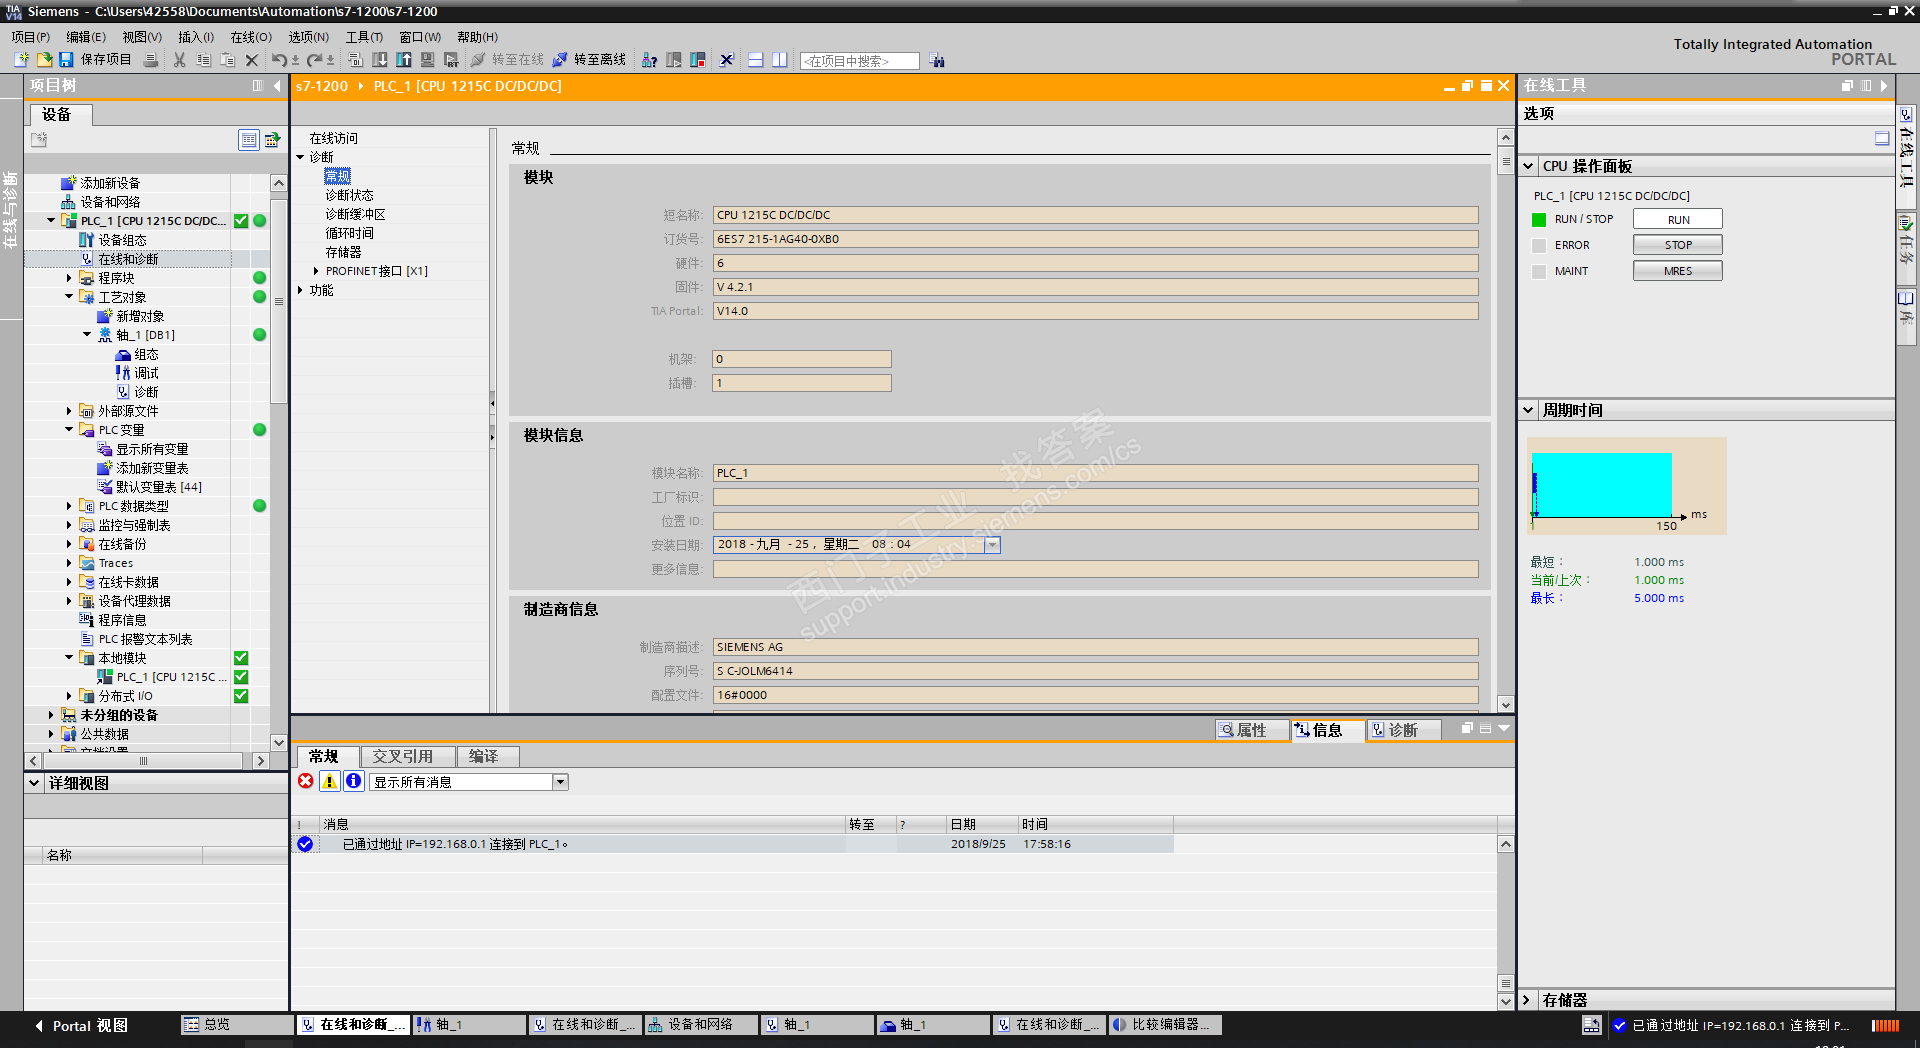Image resolution: width=1920 pixels, height=1048 pixels.
Task: Open the 安装日期 date picker dropdown
Action: tap(992, 545)
